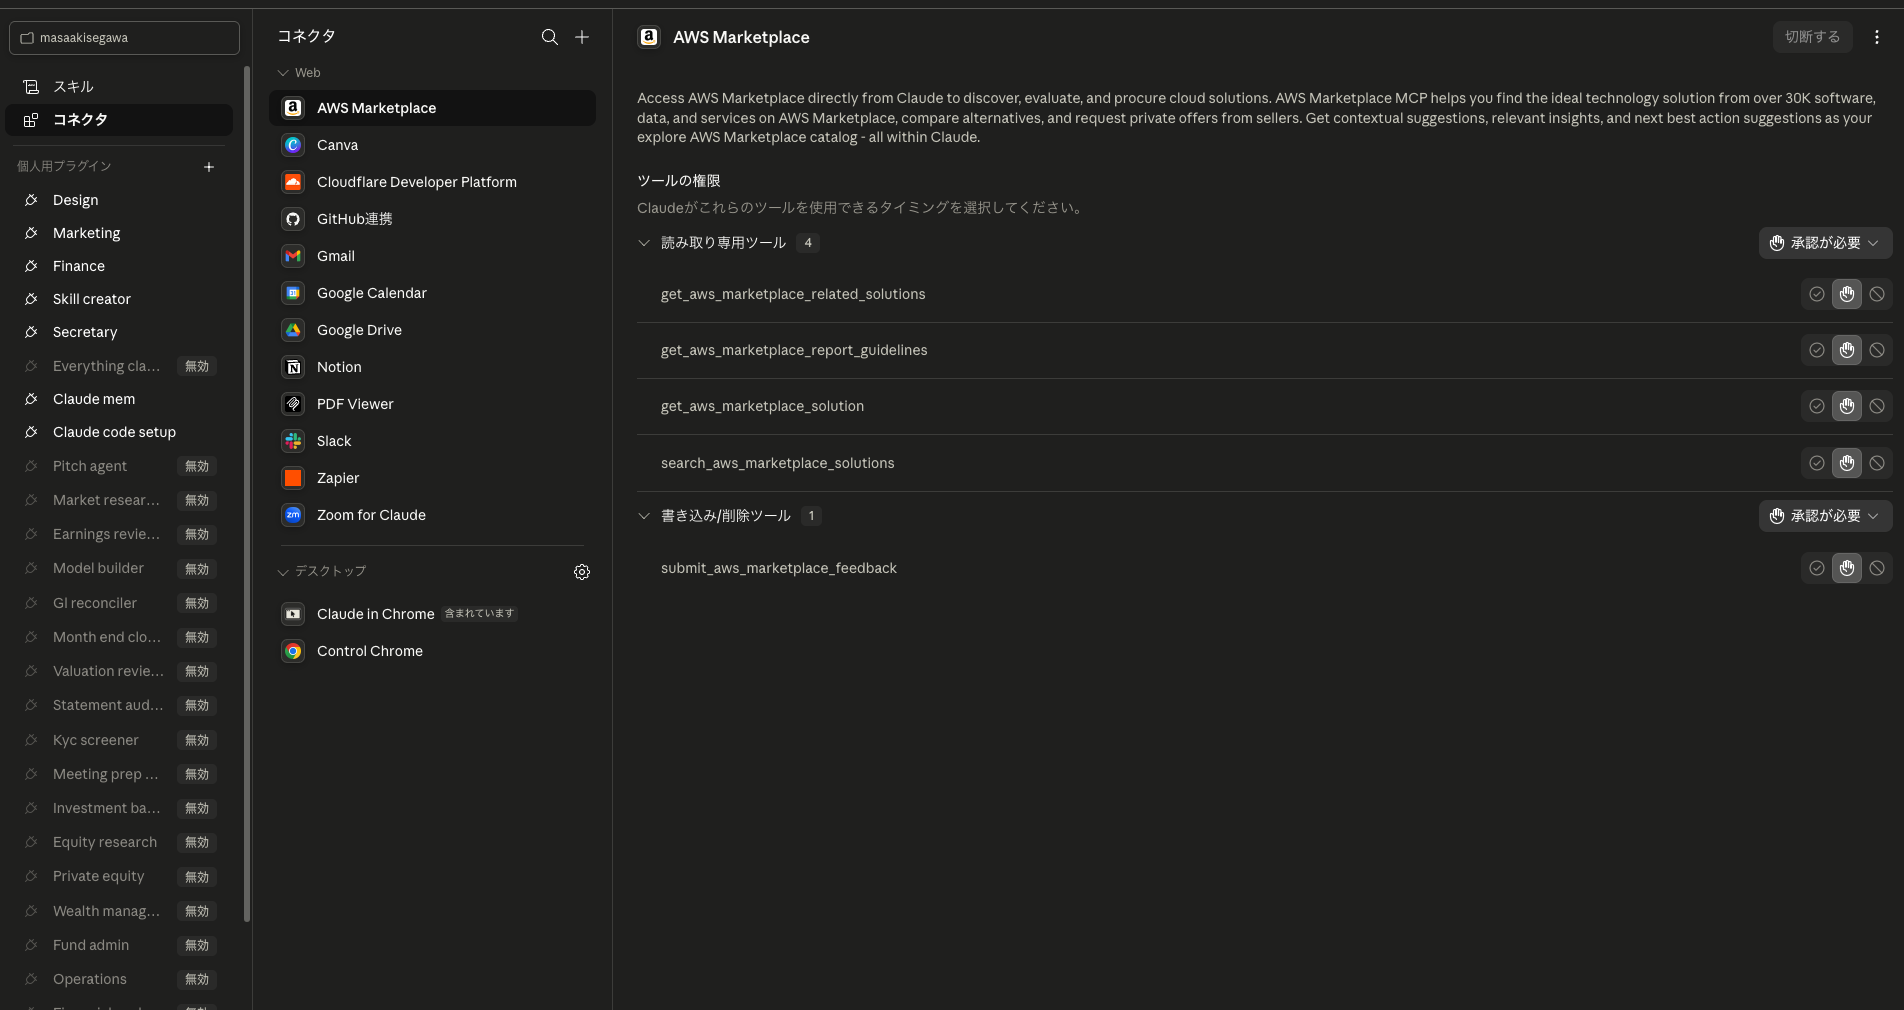Open the Notion connector entry
1904x1010 pixels.
click(432, 367)
